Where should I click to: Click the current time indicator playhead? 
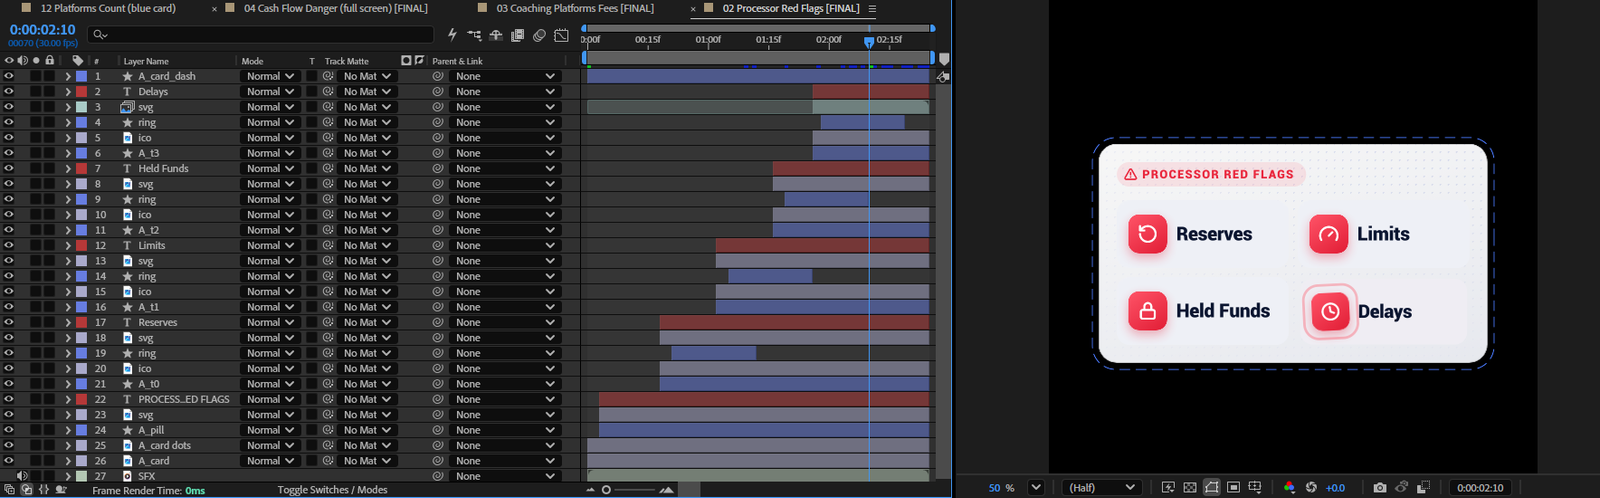(869, 42)
